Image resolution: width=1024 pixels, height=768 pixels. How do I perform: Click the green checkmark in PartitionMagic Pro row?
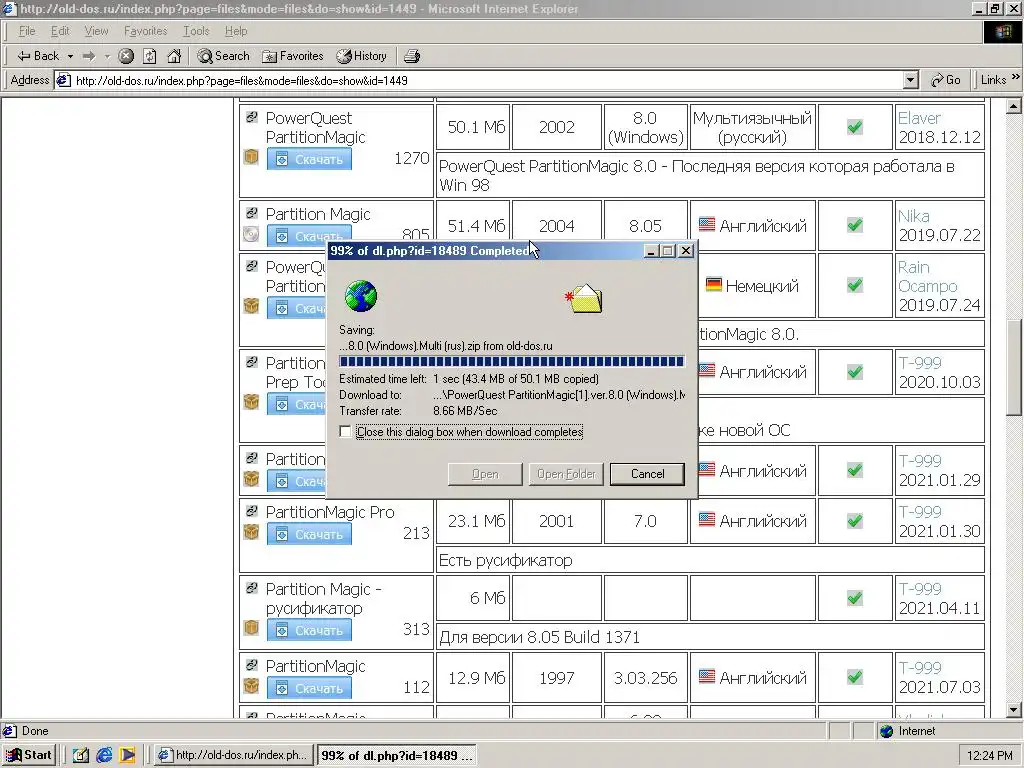click(x=854, y=520)
